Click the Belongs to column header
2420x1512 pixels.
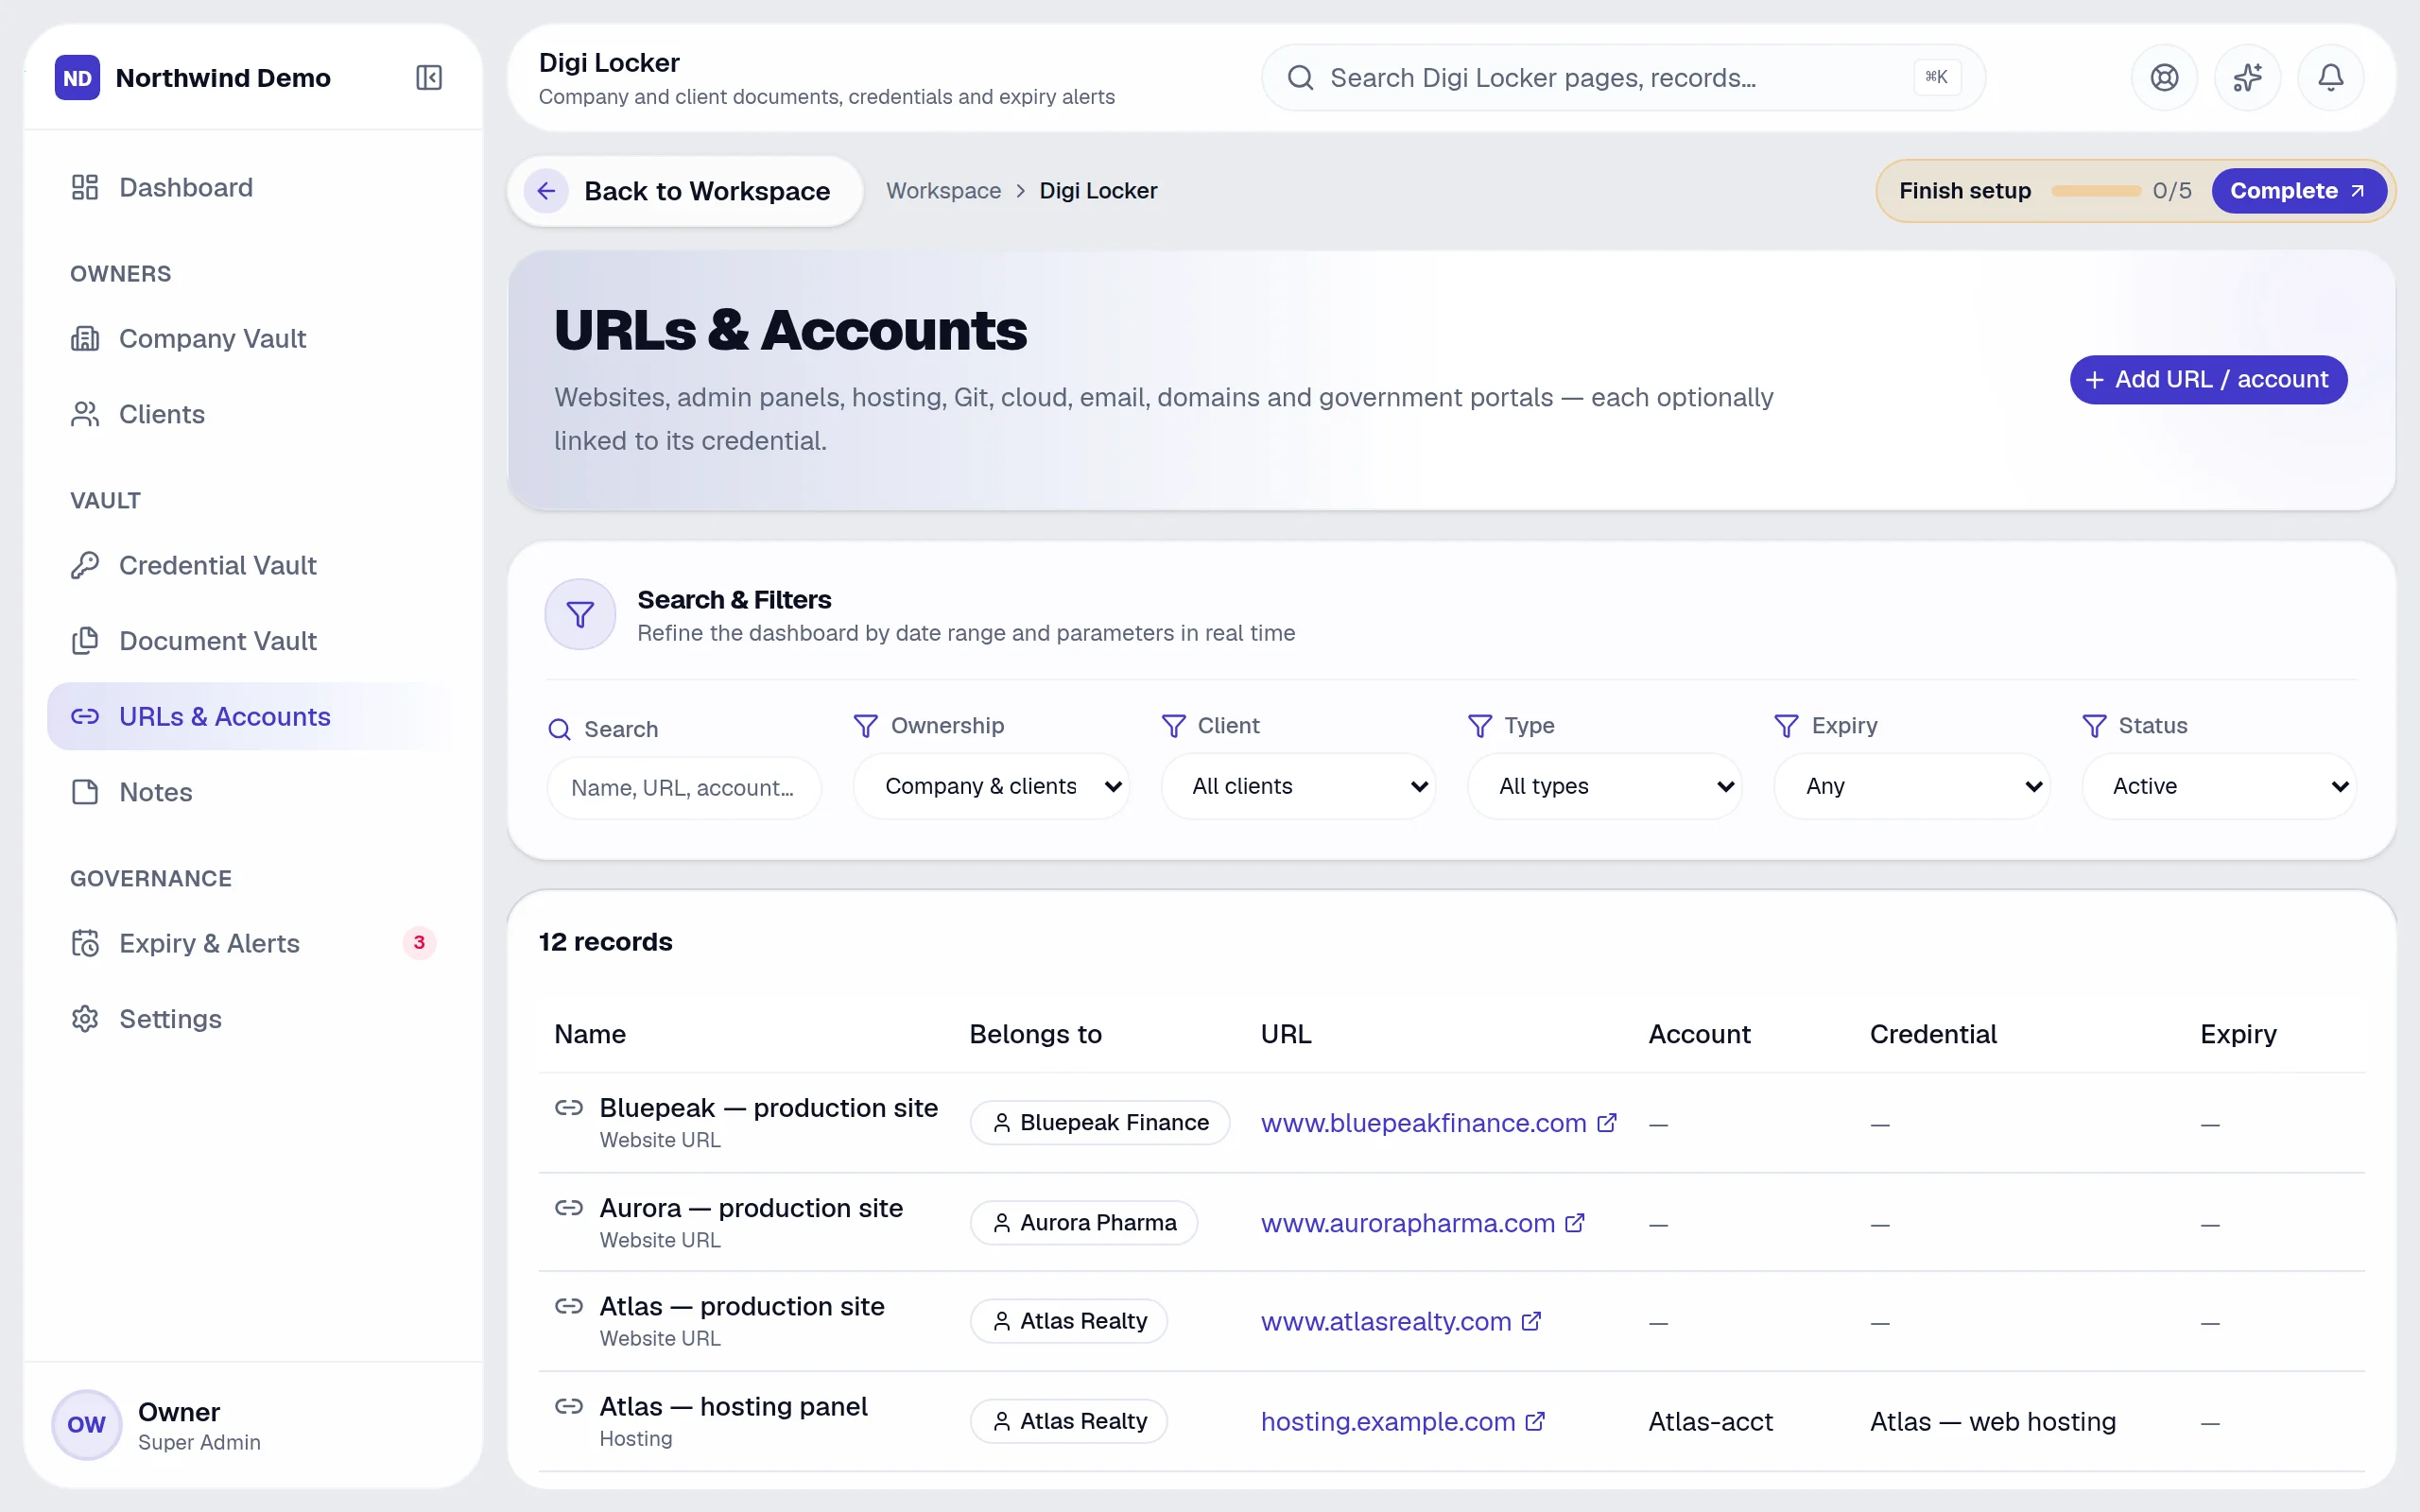pyautogui.click(x=1035, y=1034)
